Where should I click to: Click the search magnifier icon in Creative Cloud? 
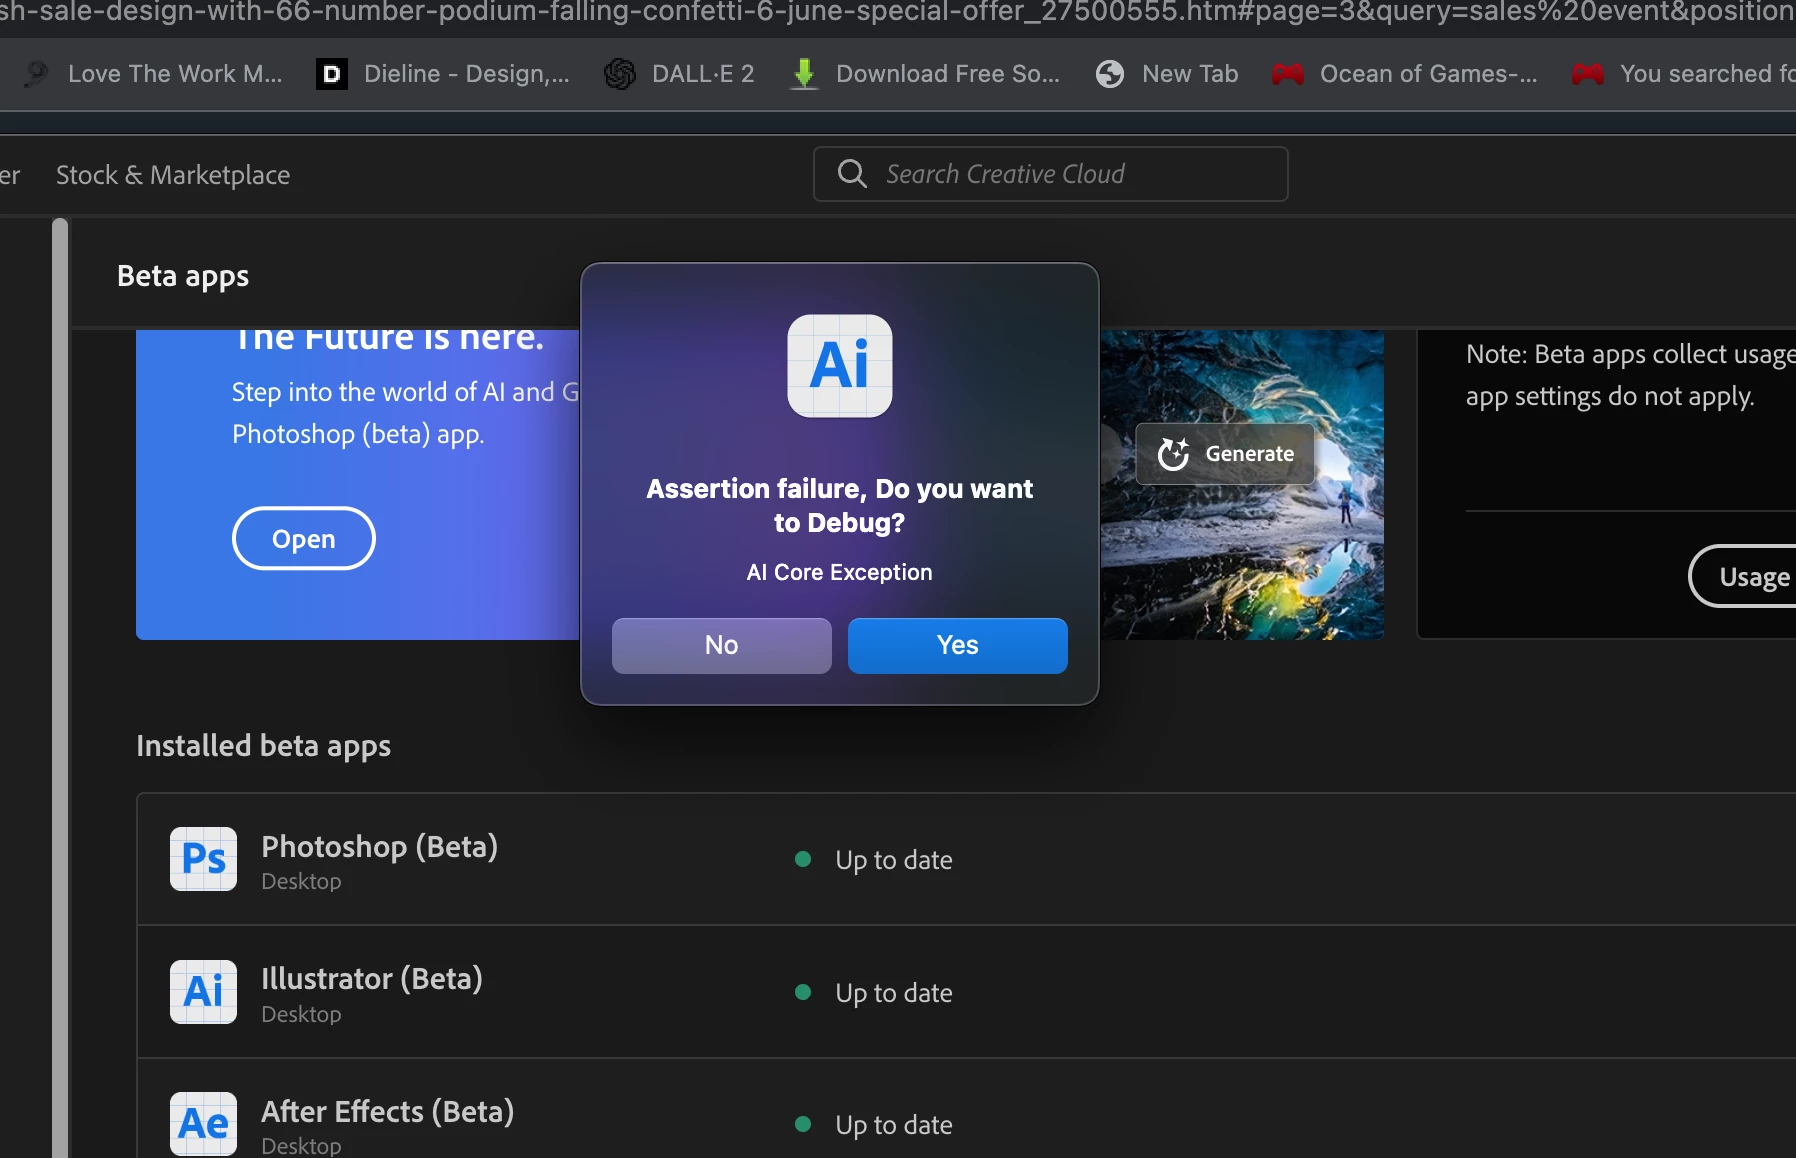pyautogui.click(x=852, y=174)
